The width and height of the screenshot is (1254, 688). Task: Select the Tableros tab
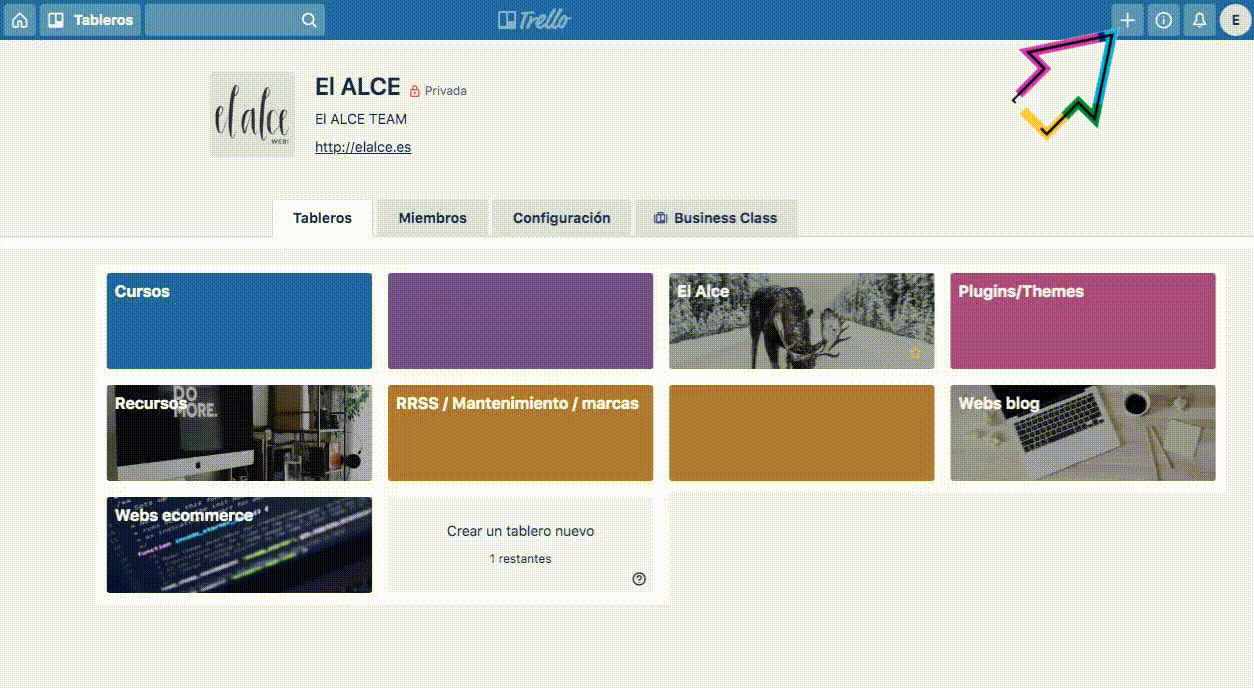pos(322,218)
